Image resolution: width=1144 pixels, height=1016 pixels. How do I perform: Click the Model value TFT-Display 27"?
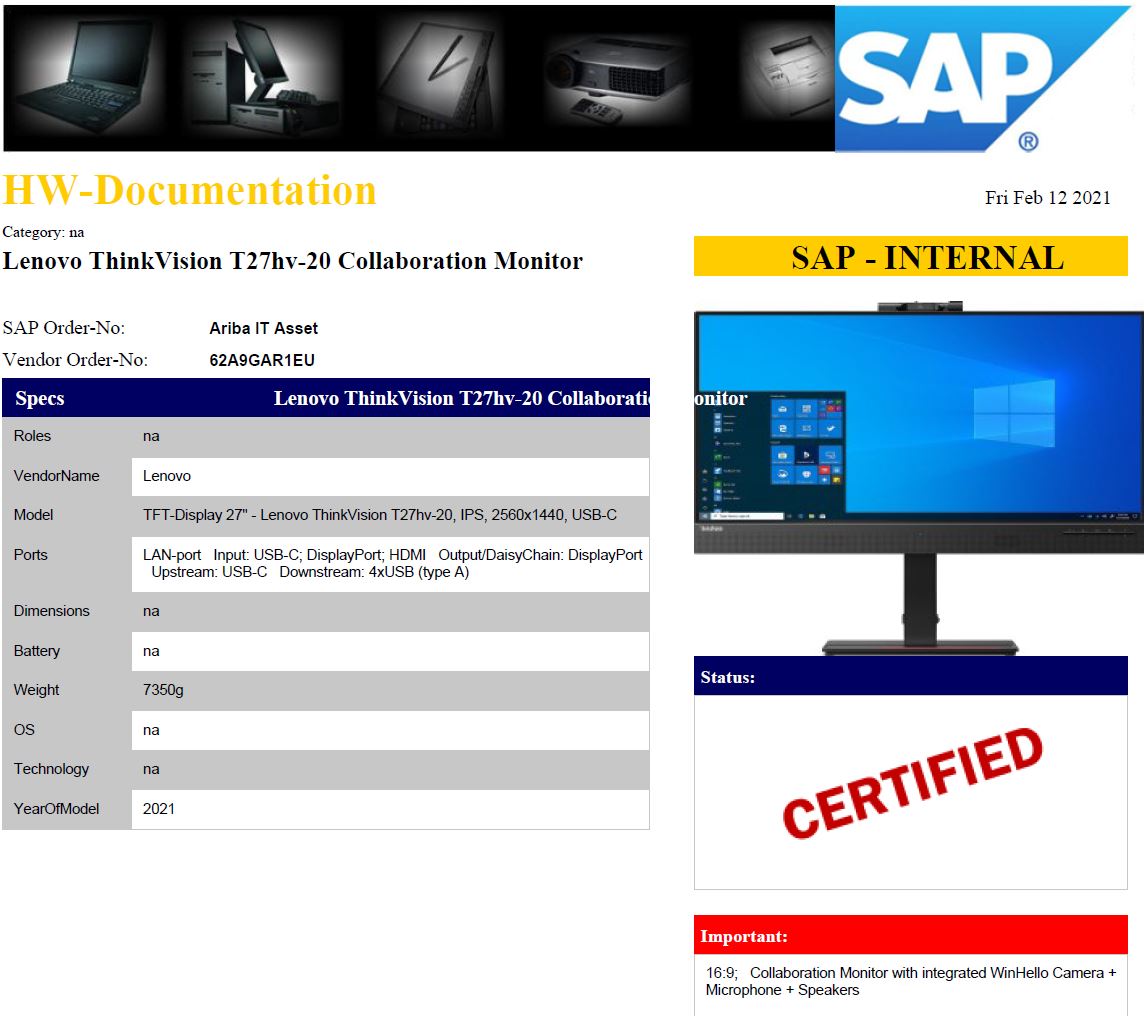click(x=379, y=515)
